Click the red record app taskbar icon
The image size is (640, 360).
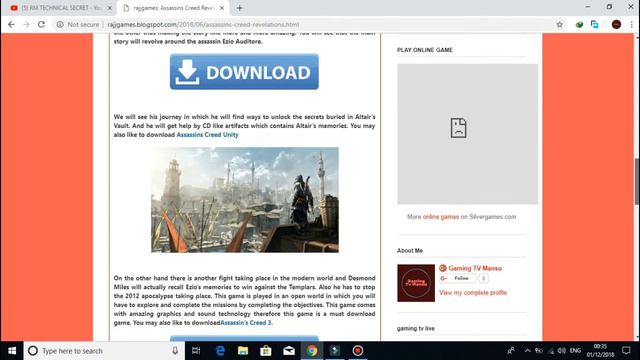click(x=358, y=351)
